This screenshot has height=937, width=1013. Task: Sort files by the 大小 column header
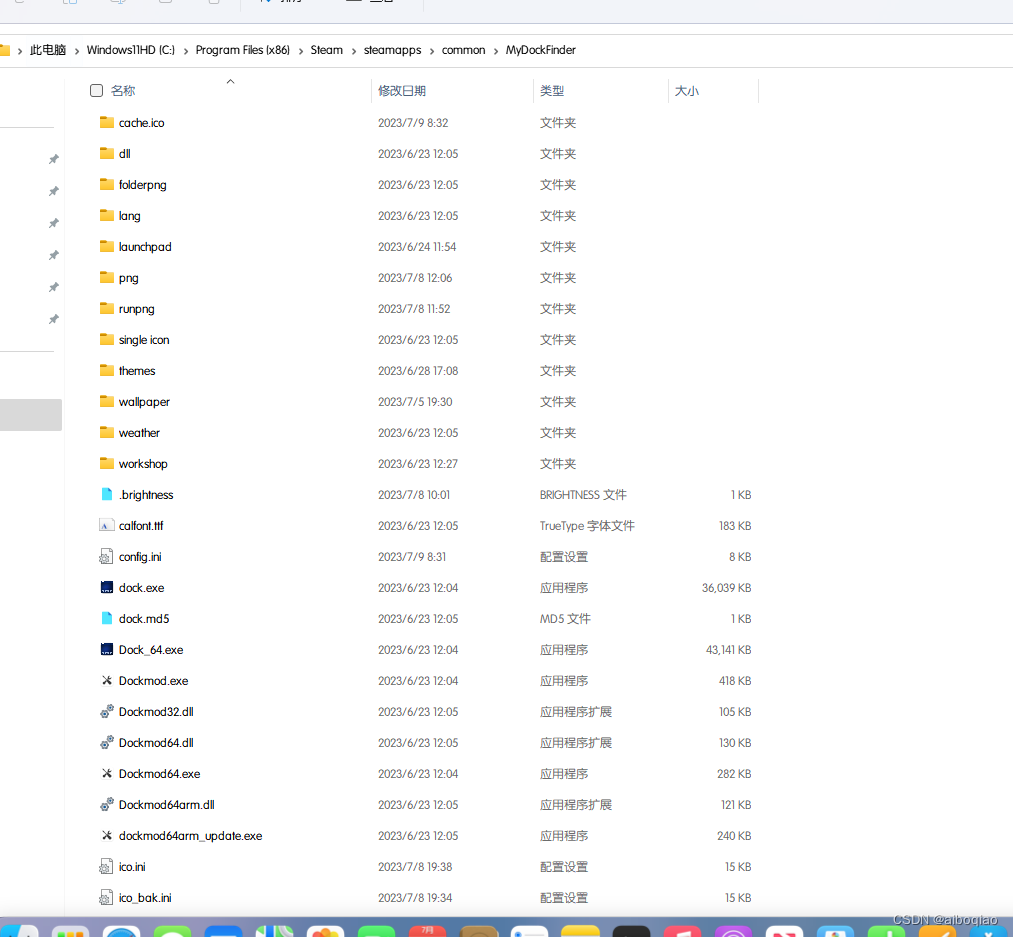pos(687,90)
